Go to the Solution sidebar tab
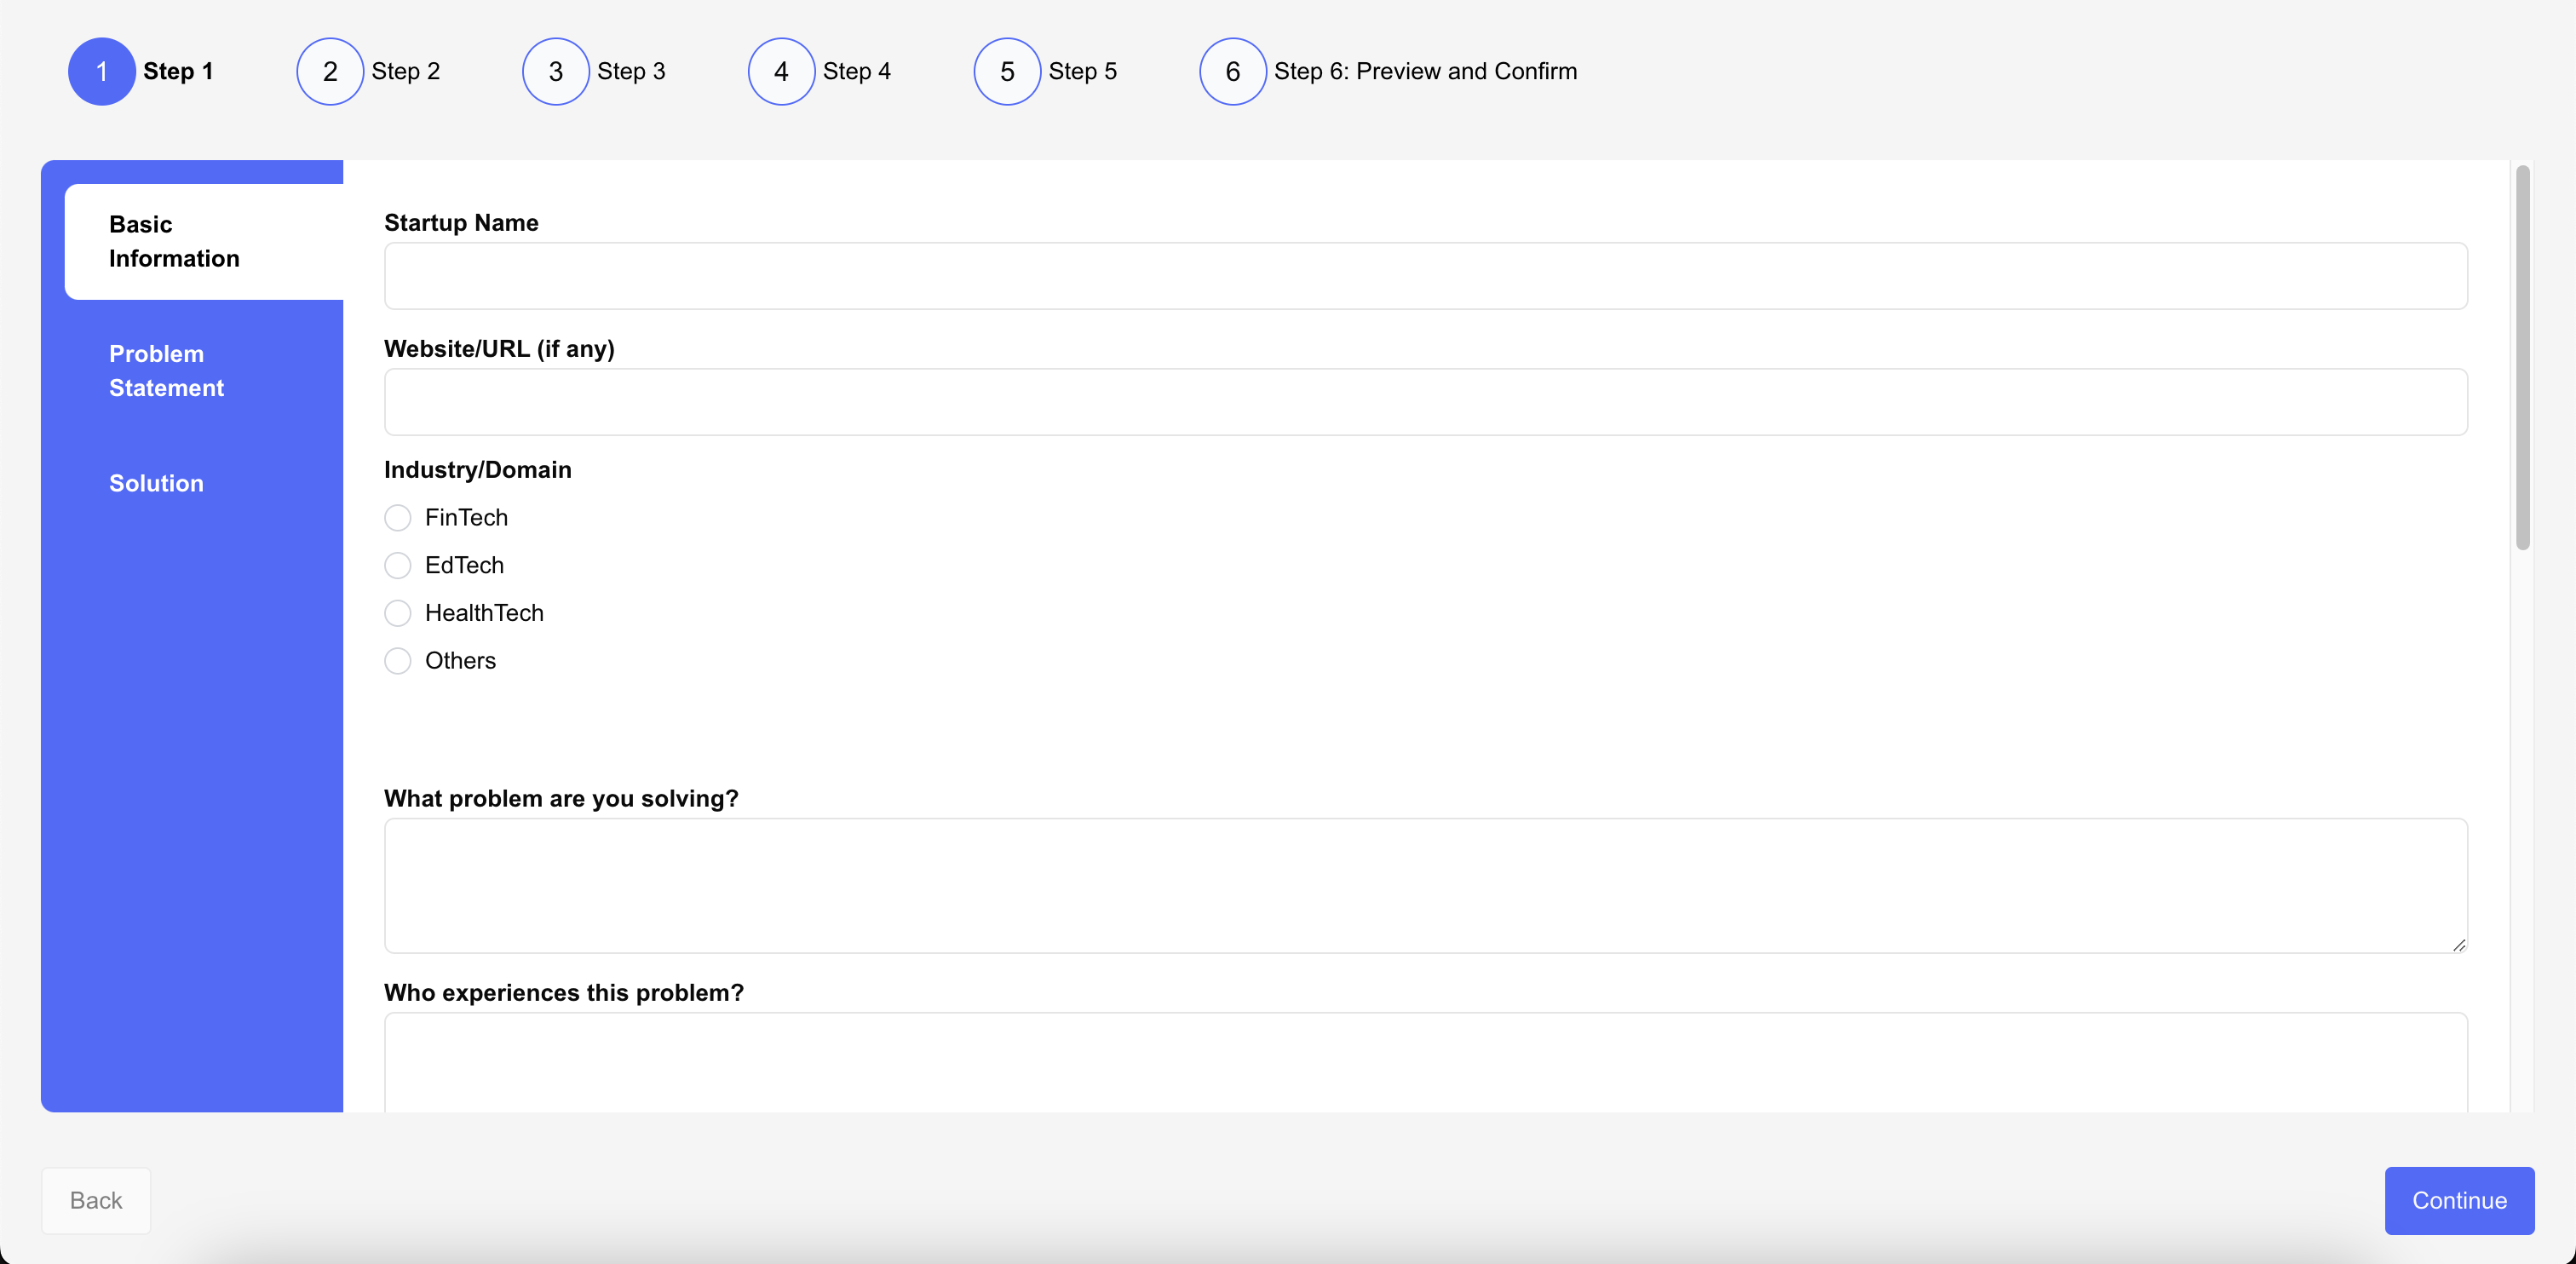The height and width of the screenshot is (1264, 2576). click(x=157, y=483)
